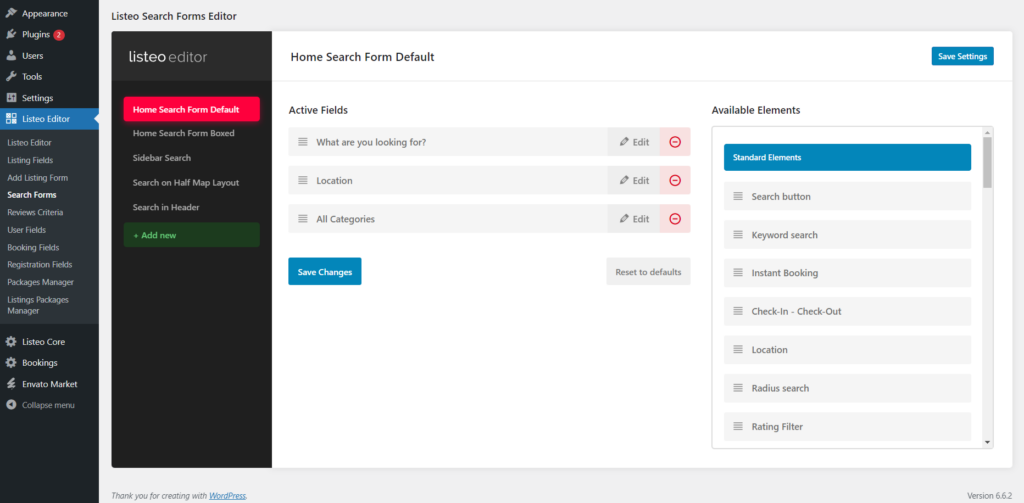
Task: Click the drag handle of Search button element
Action: pyautogui.click(x=738, y=196)
